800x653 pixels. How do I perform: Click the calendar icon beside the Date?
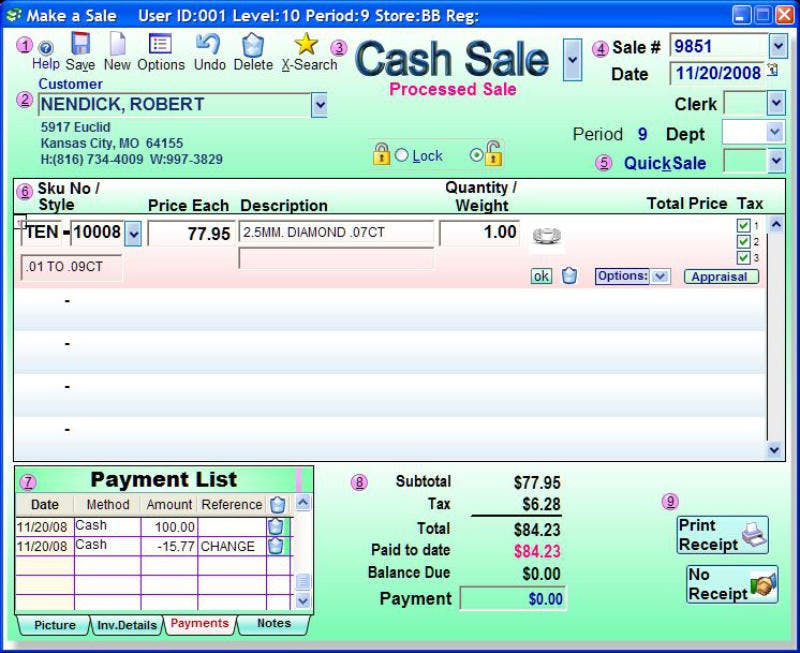(x=773, y=69)
